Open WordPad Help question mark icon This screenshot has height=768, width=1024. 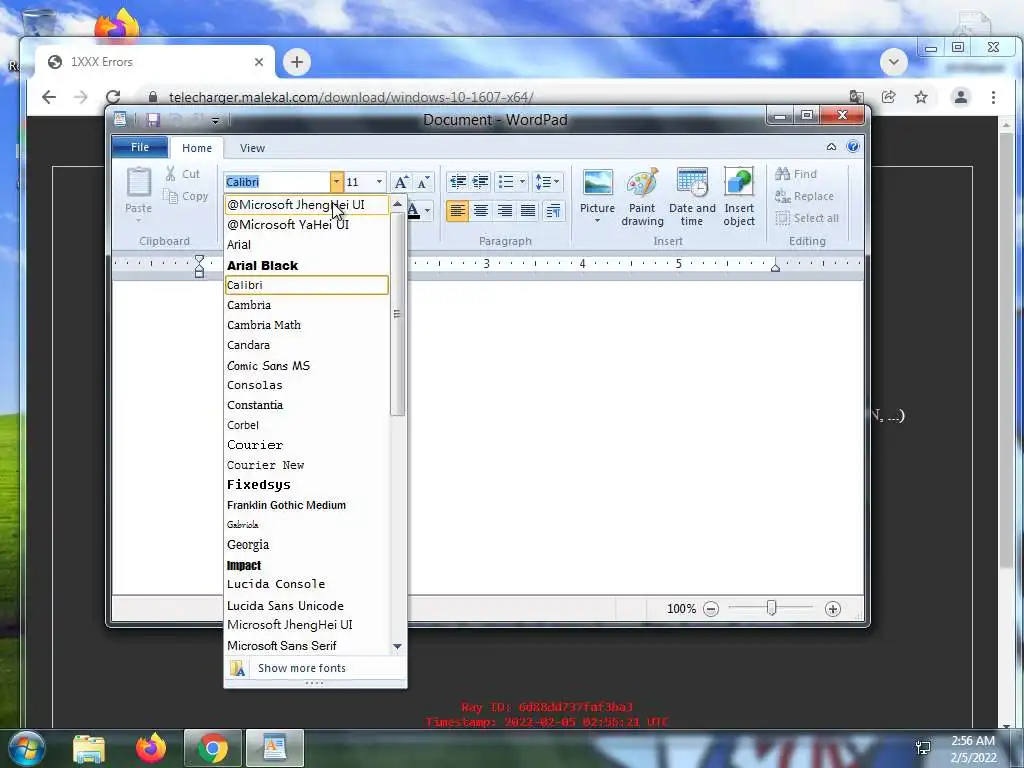pos(853,146)
